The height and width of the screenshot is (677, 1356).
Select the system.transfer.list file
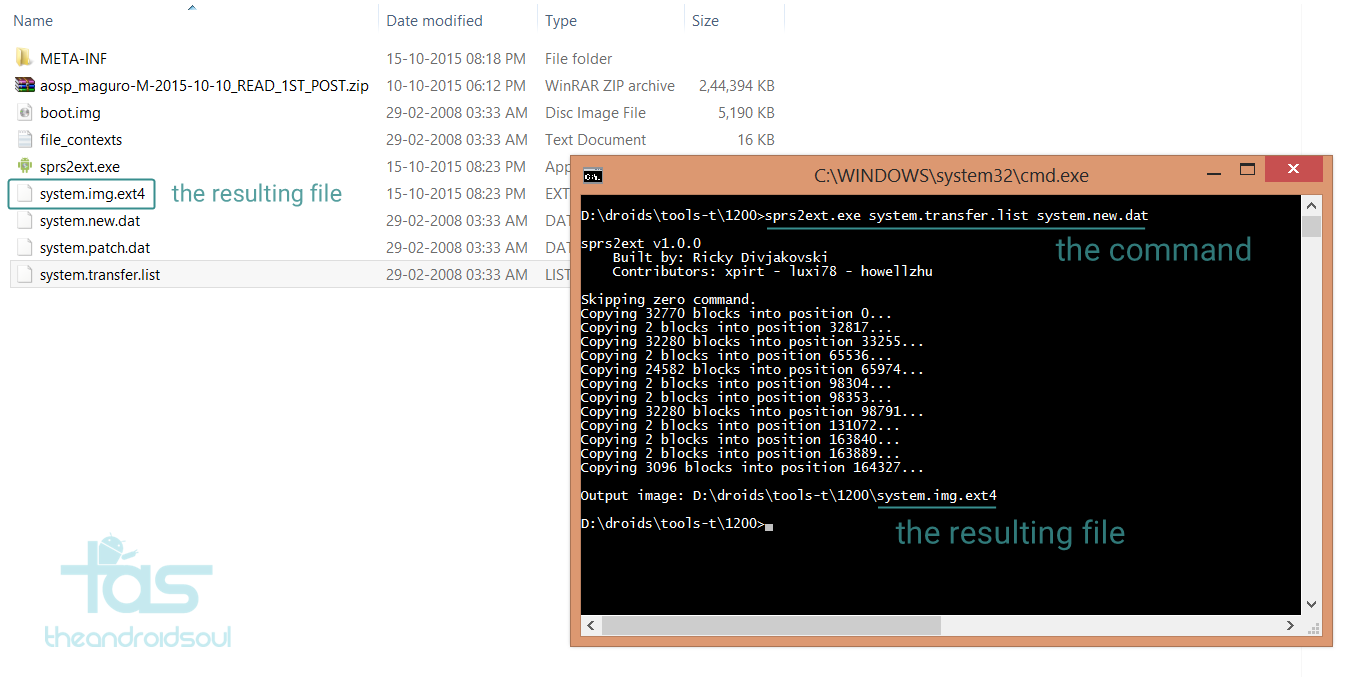[100, 275]
